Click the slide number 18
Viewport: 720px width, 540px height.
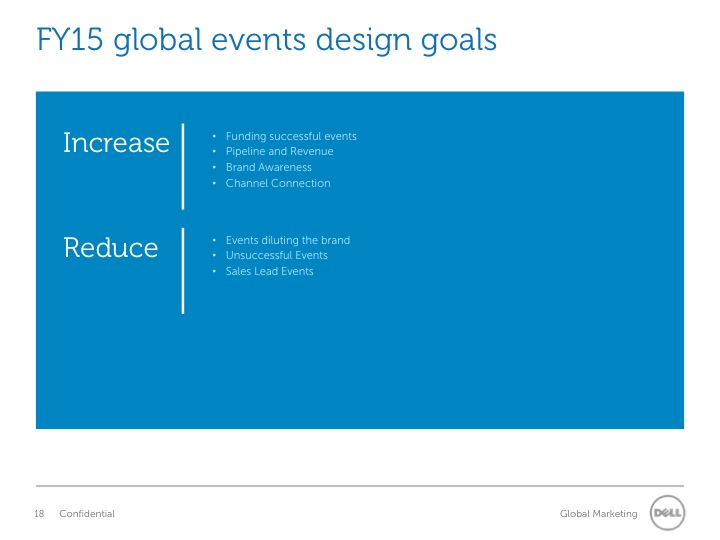[x=39, y=513]
